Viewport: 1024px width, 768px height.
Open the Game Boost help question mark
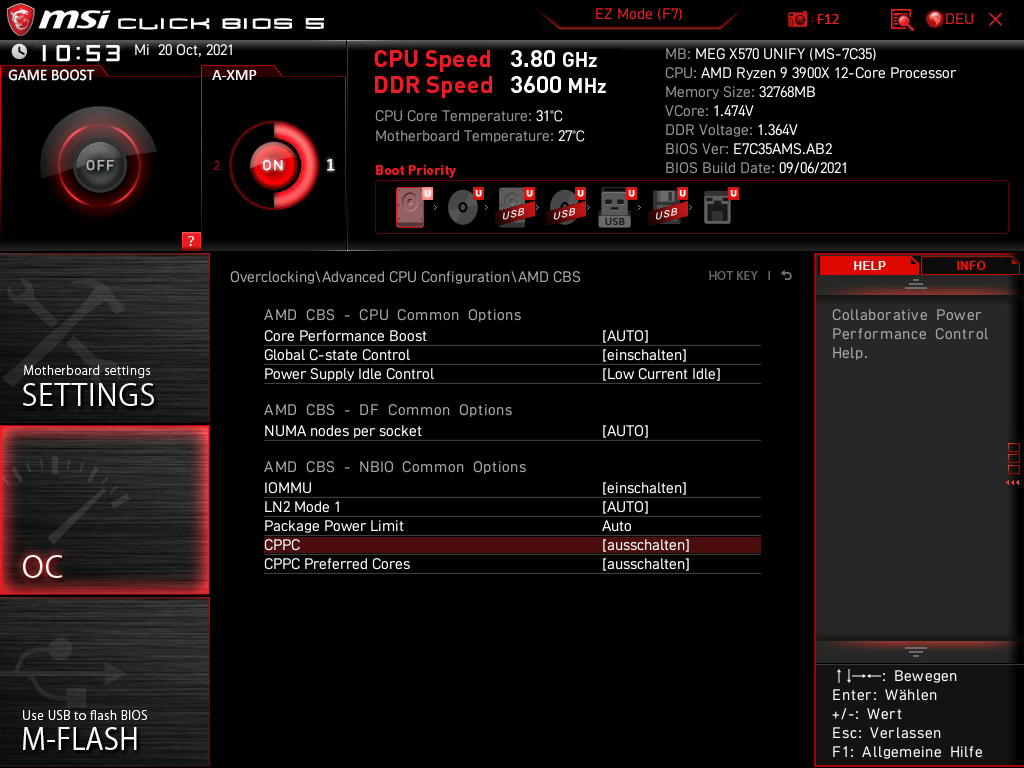click(x=191, y=240)
